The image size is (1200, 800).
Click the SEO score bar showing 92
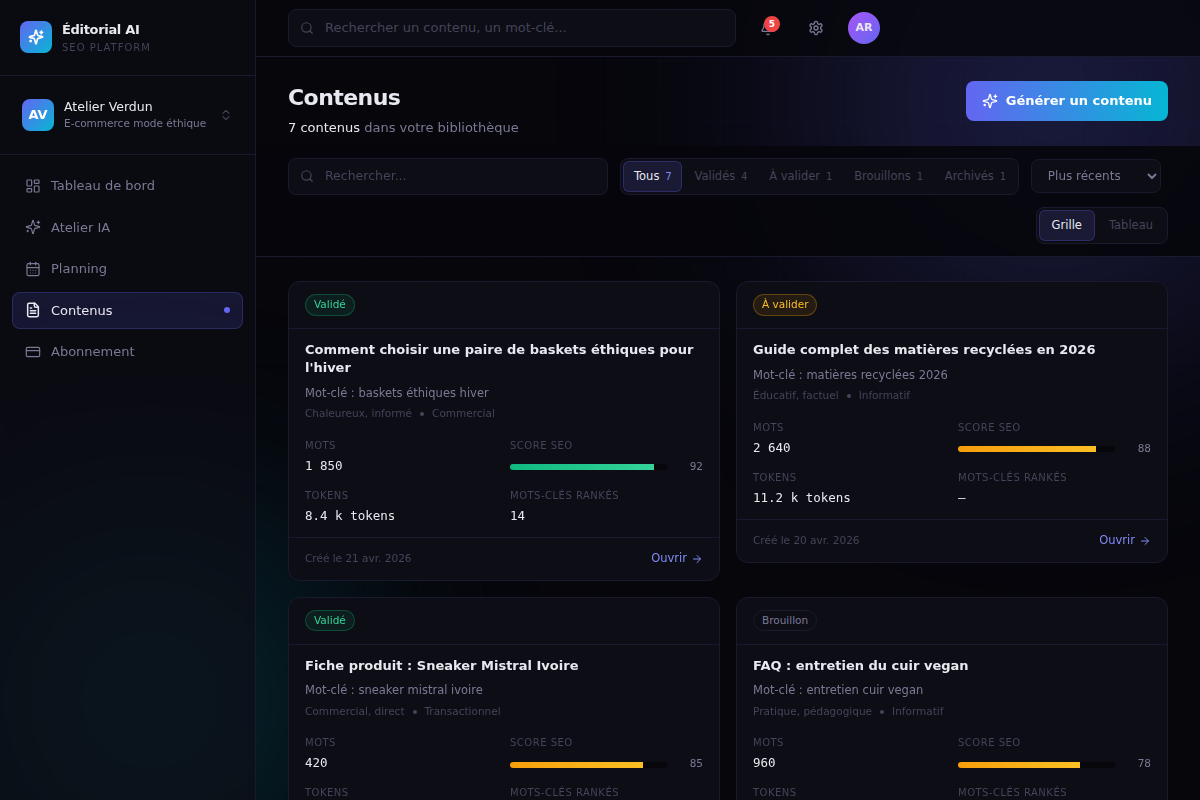tap(588, 467)
